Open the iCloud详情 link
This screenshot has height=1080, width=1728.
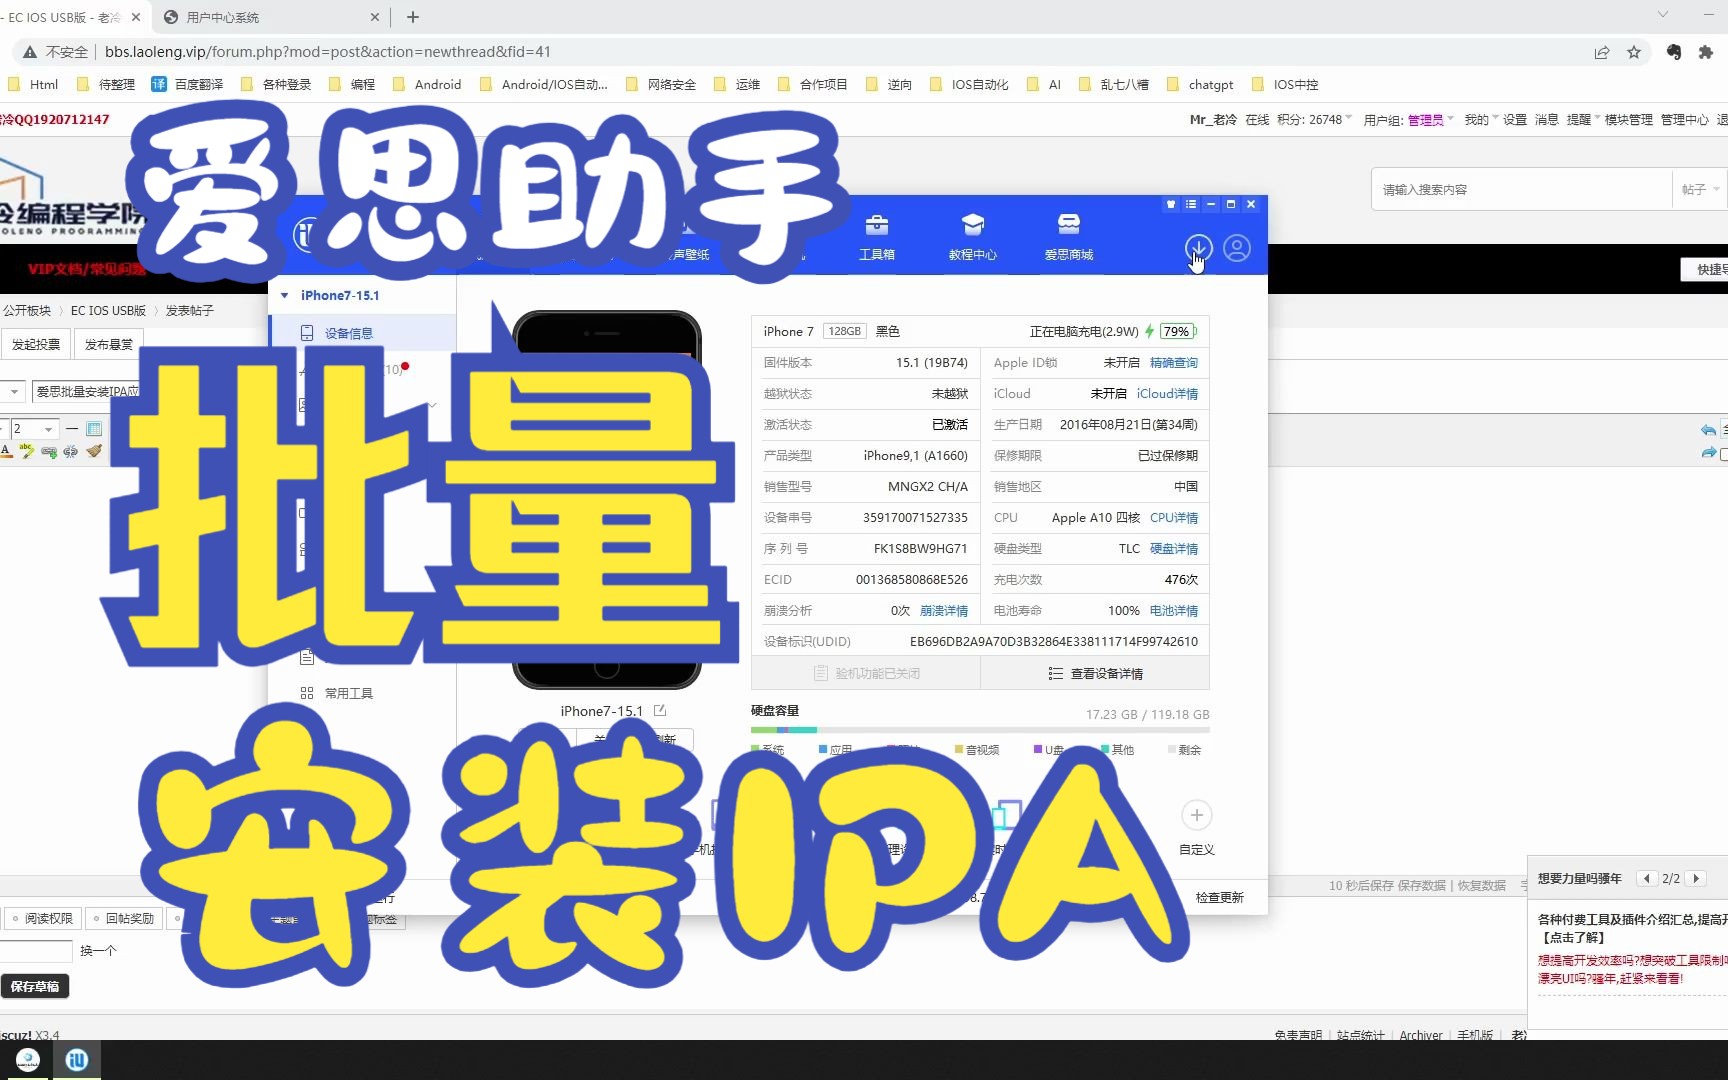tap(1167, 393)
